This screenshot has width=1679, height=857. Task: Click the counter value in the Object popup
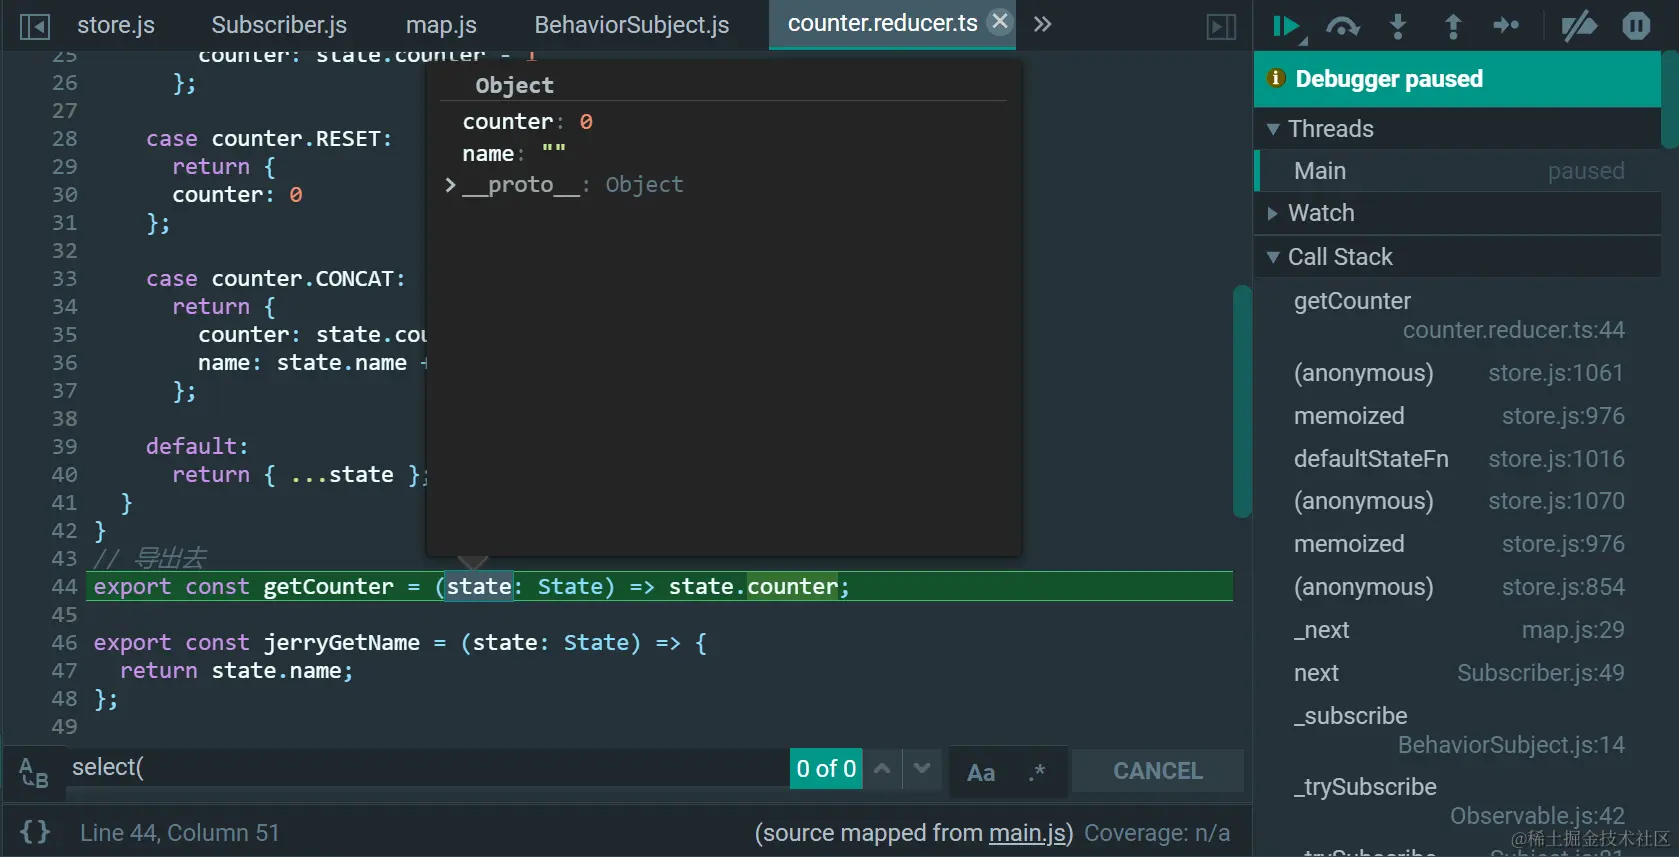pyautogui.click(x=586, y=122)
